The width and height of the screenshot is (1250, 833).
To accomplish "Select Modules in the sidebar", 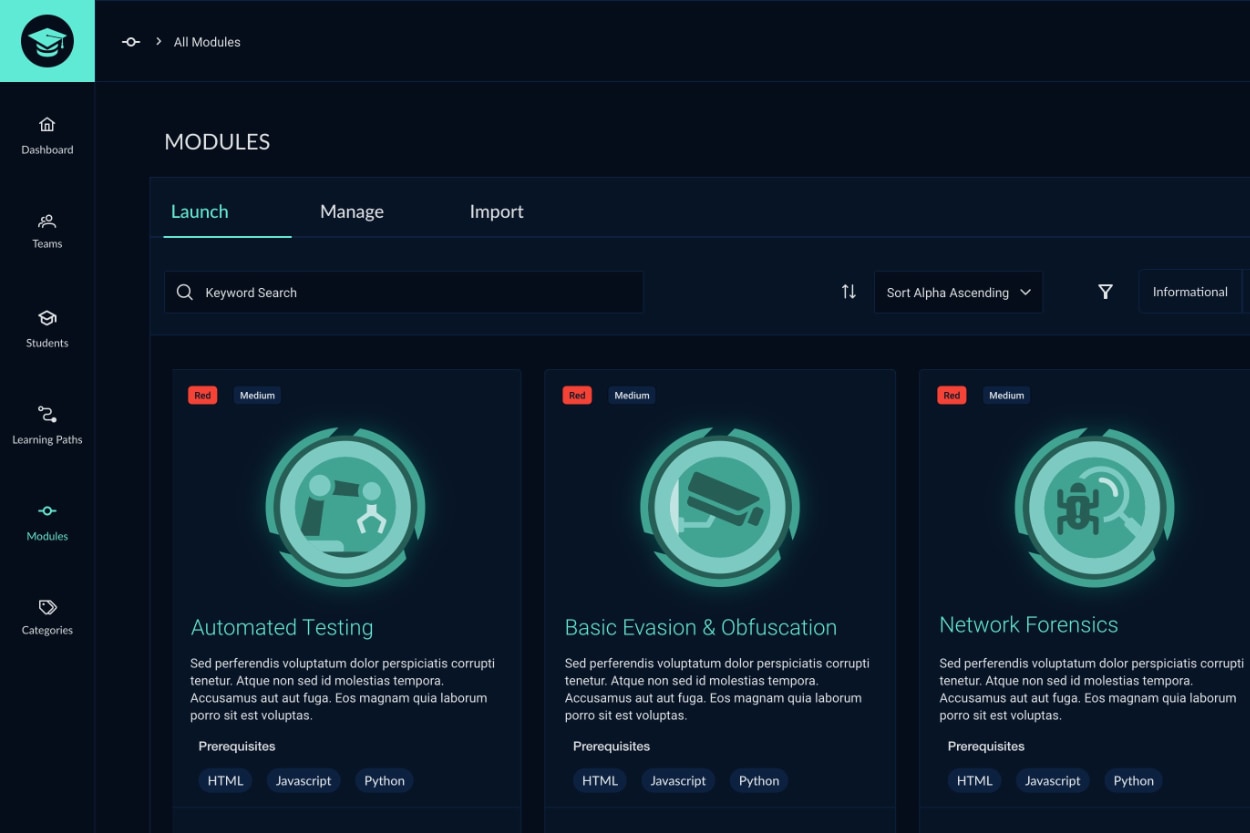I will pos(47,522).
